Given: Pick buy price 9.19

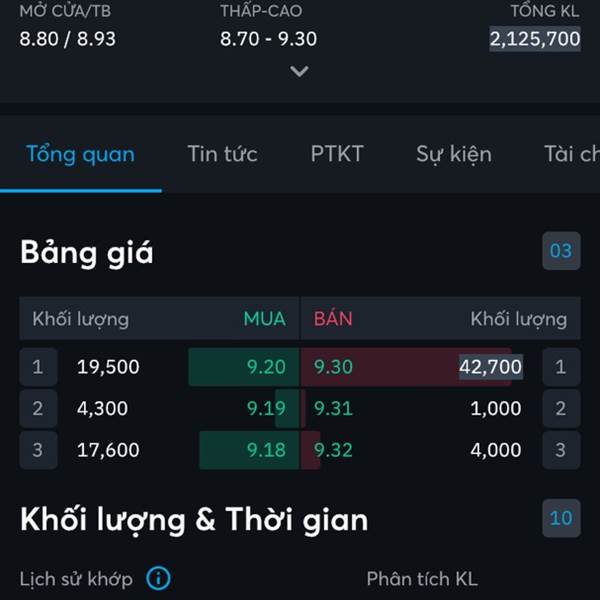Looking at the screenshot, I should click(266, 408).
